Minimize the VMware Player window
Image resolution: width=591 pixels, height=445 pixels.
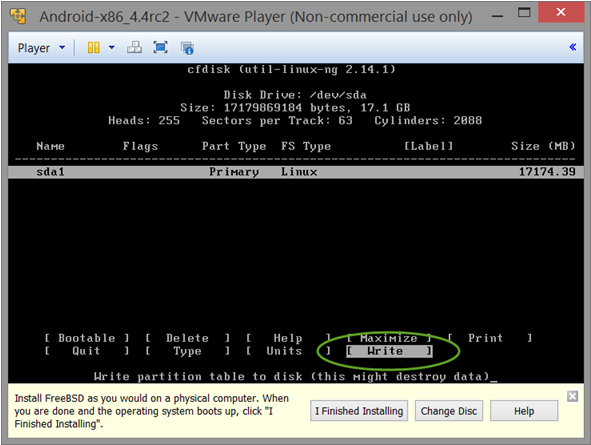tap(498, 15)
